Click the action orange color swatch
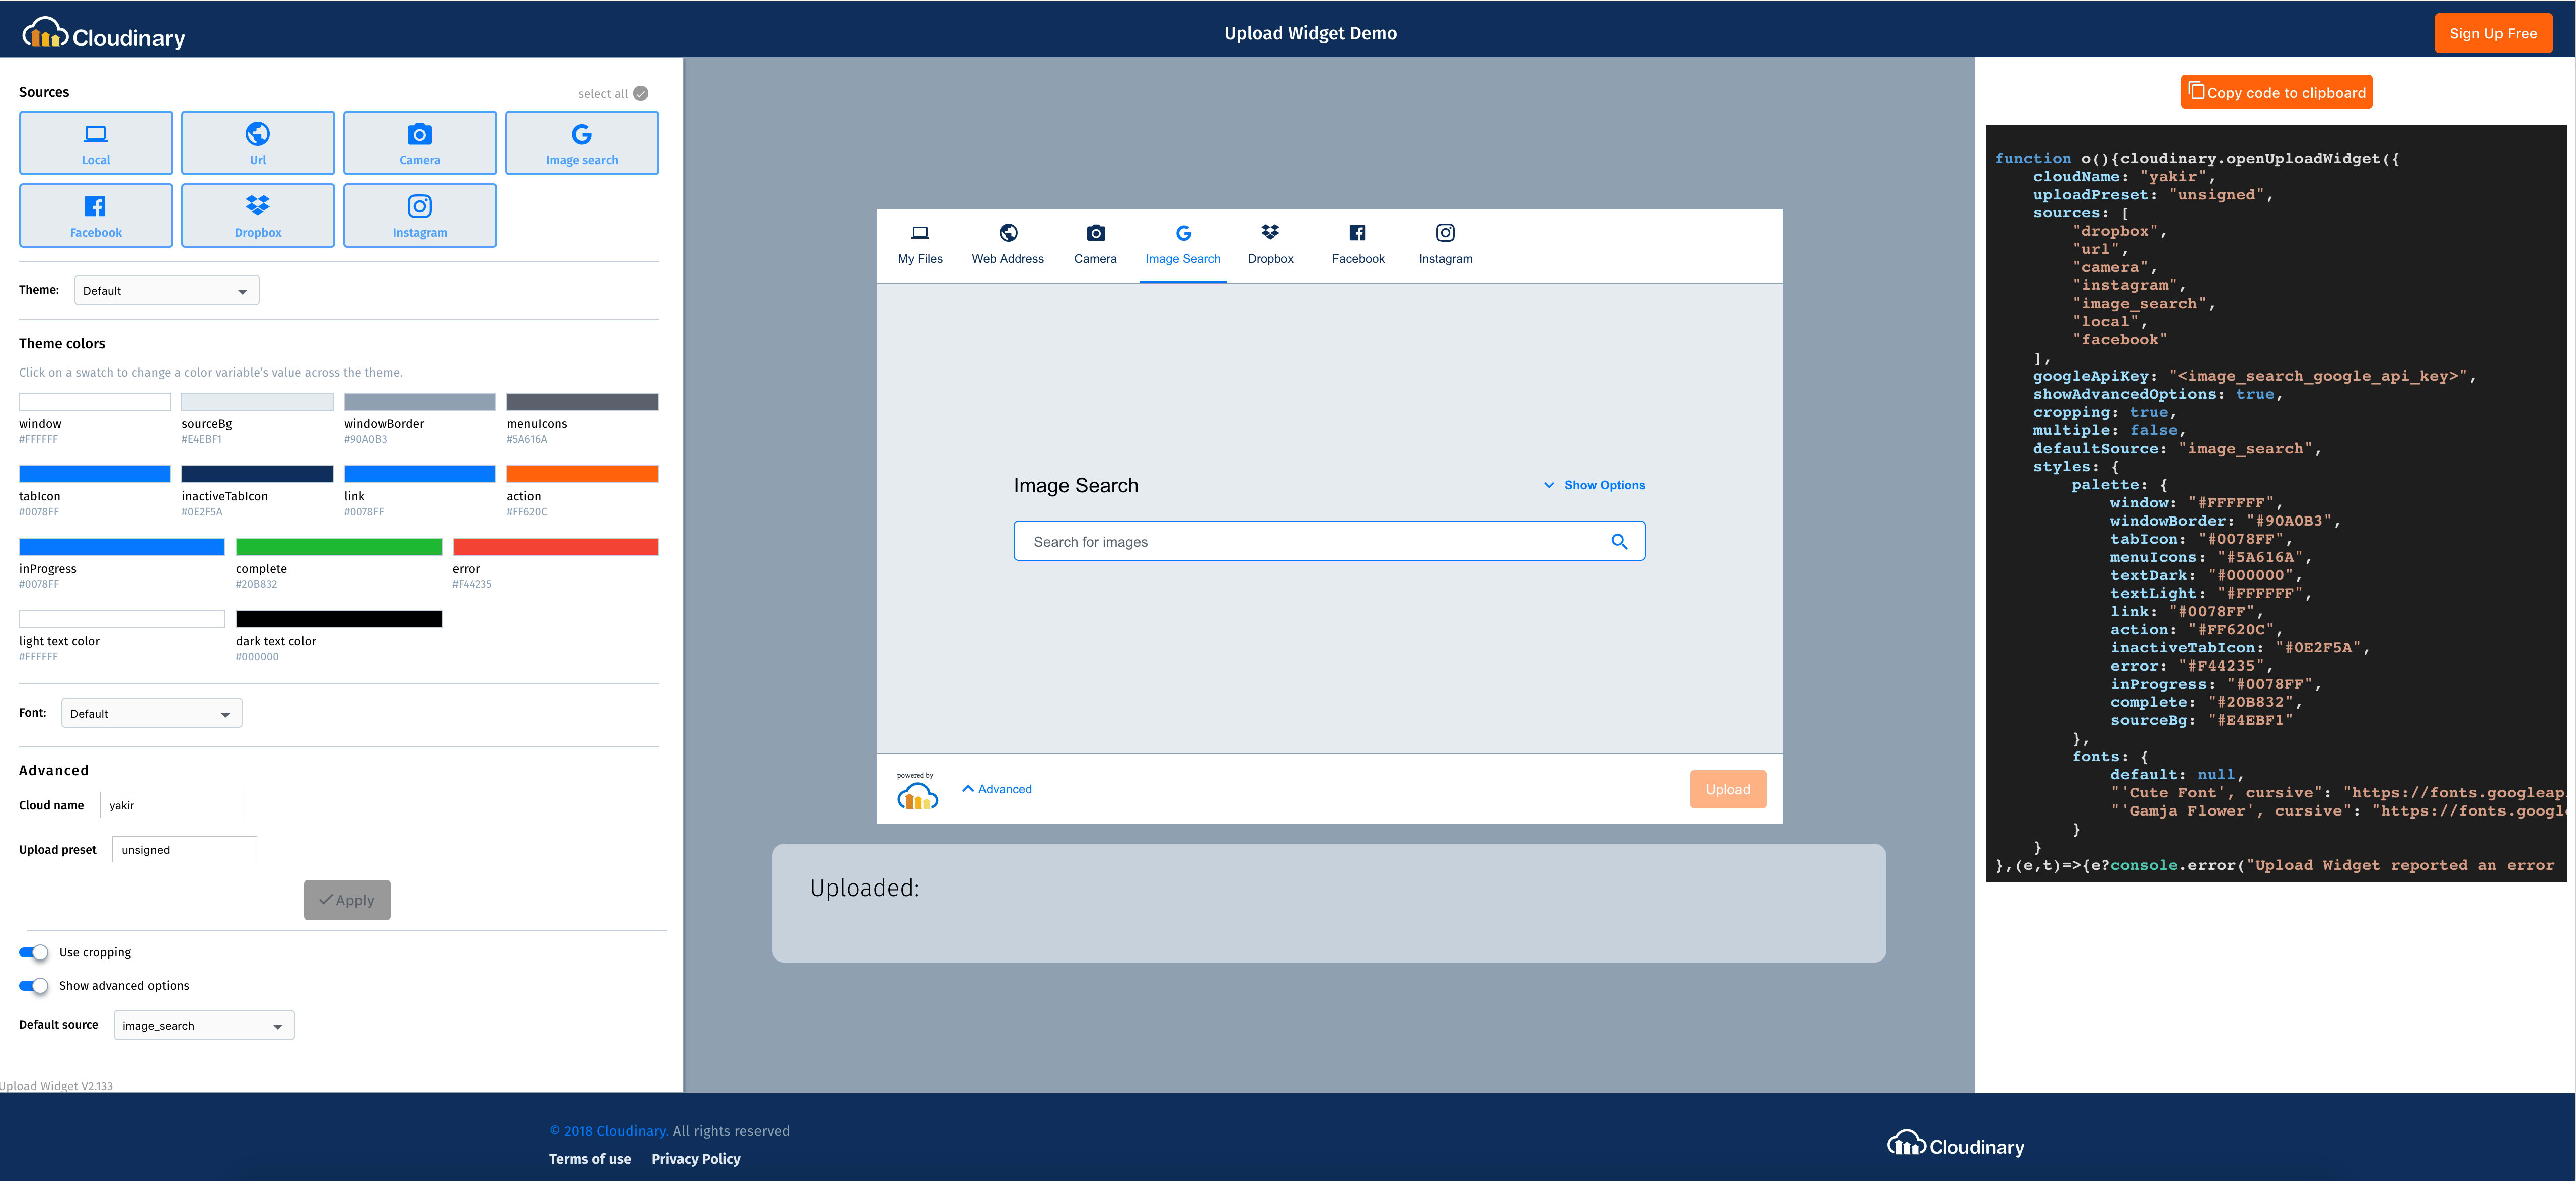This screenshot has width=2576, height=1181. tap(582, 474)
